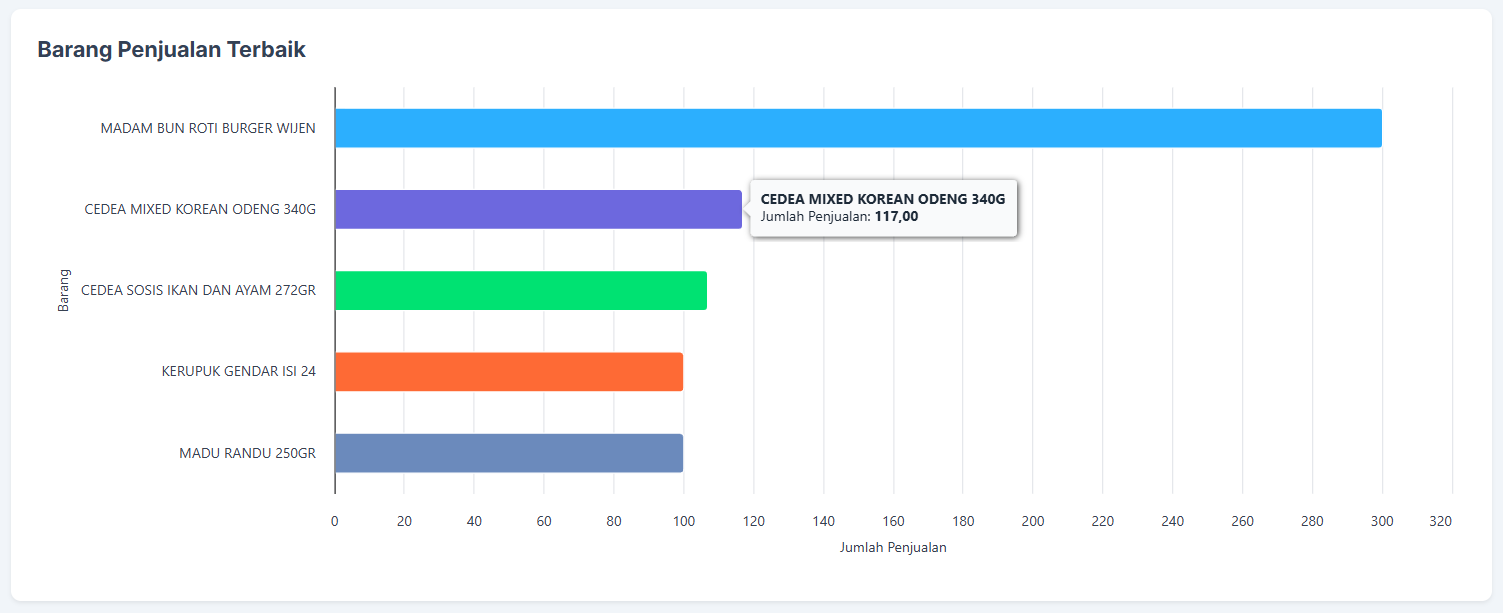This screenshot has width=1503, height=613.
Task: Select the CEDEA SOSIS IKAN DAN AYAM 272GR label
Action: coord(198,291)
